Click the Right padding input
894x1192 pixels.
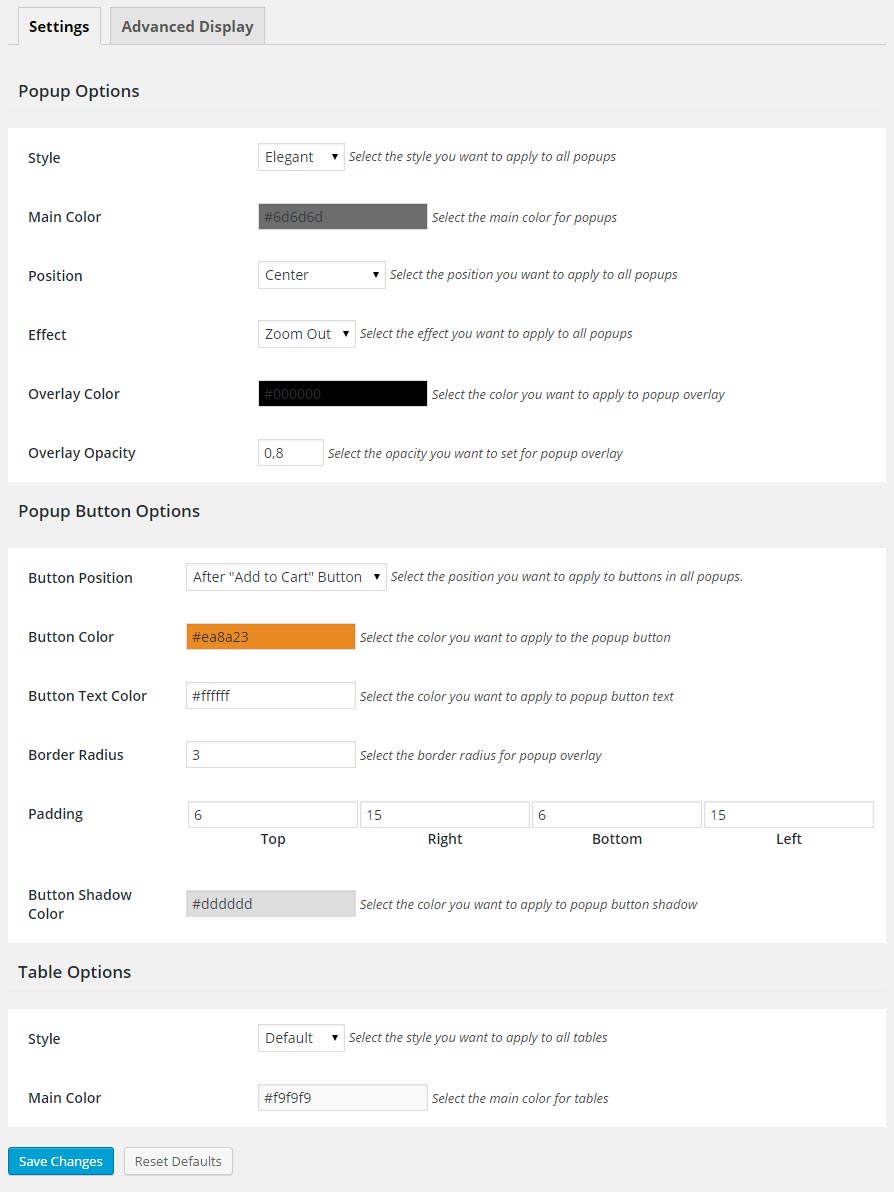(445, 815)
